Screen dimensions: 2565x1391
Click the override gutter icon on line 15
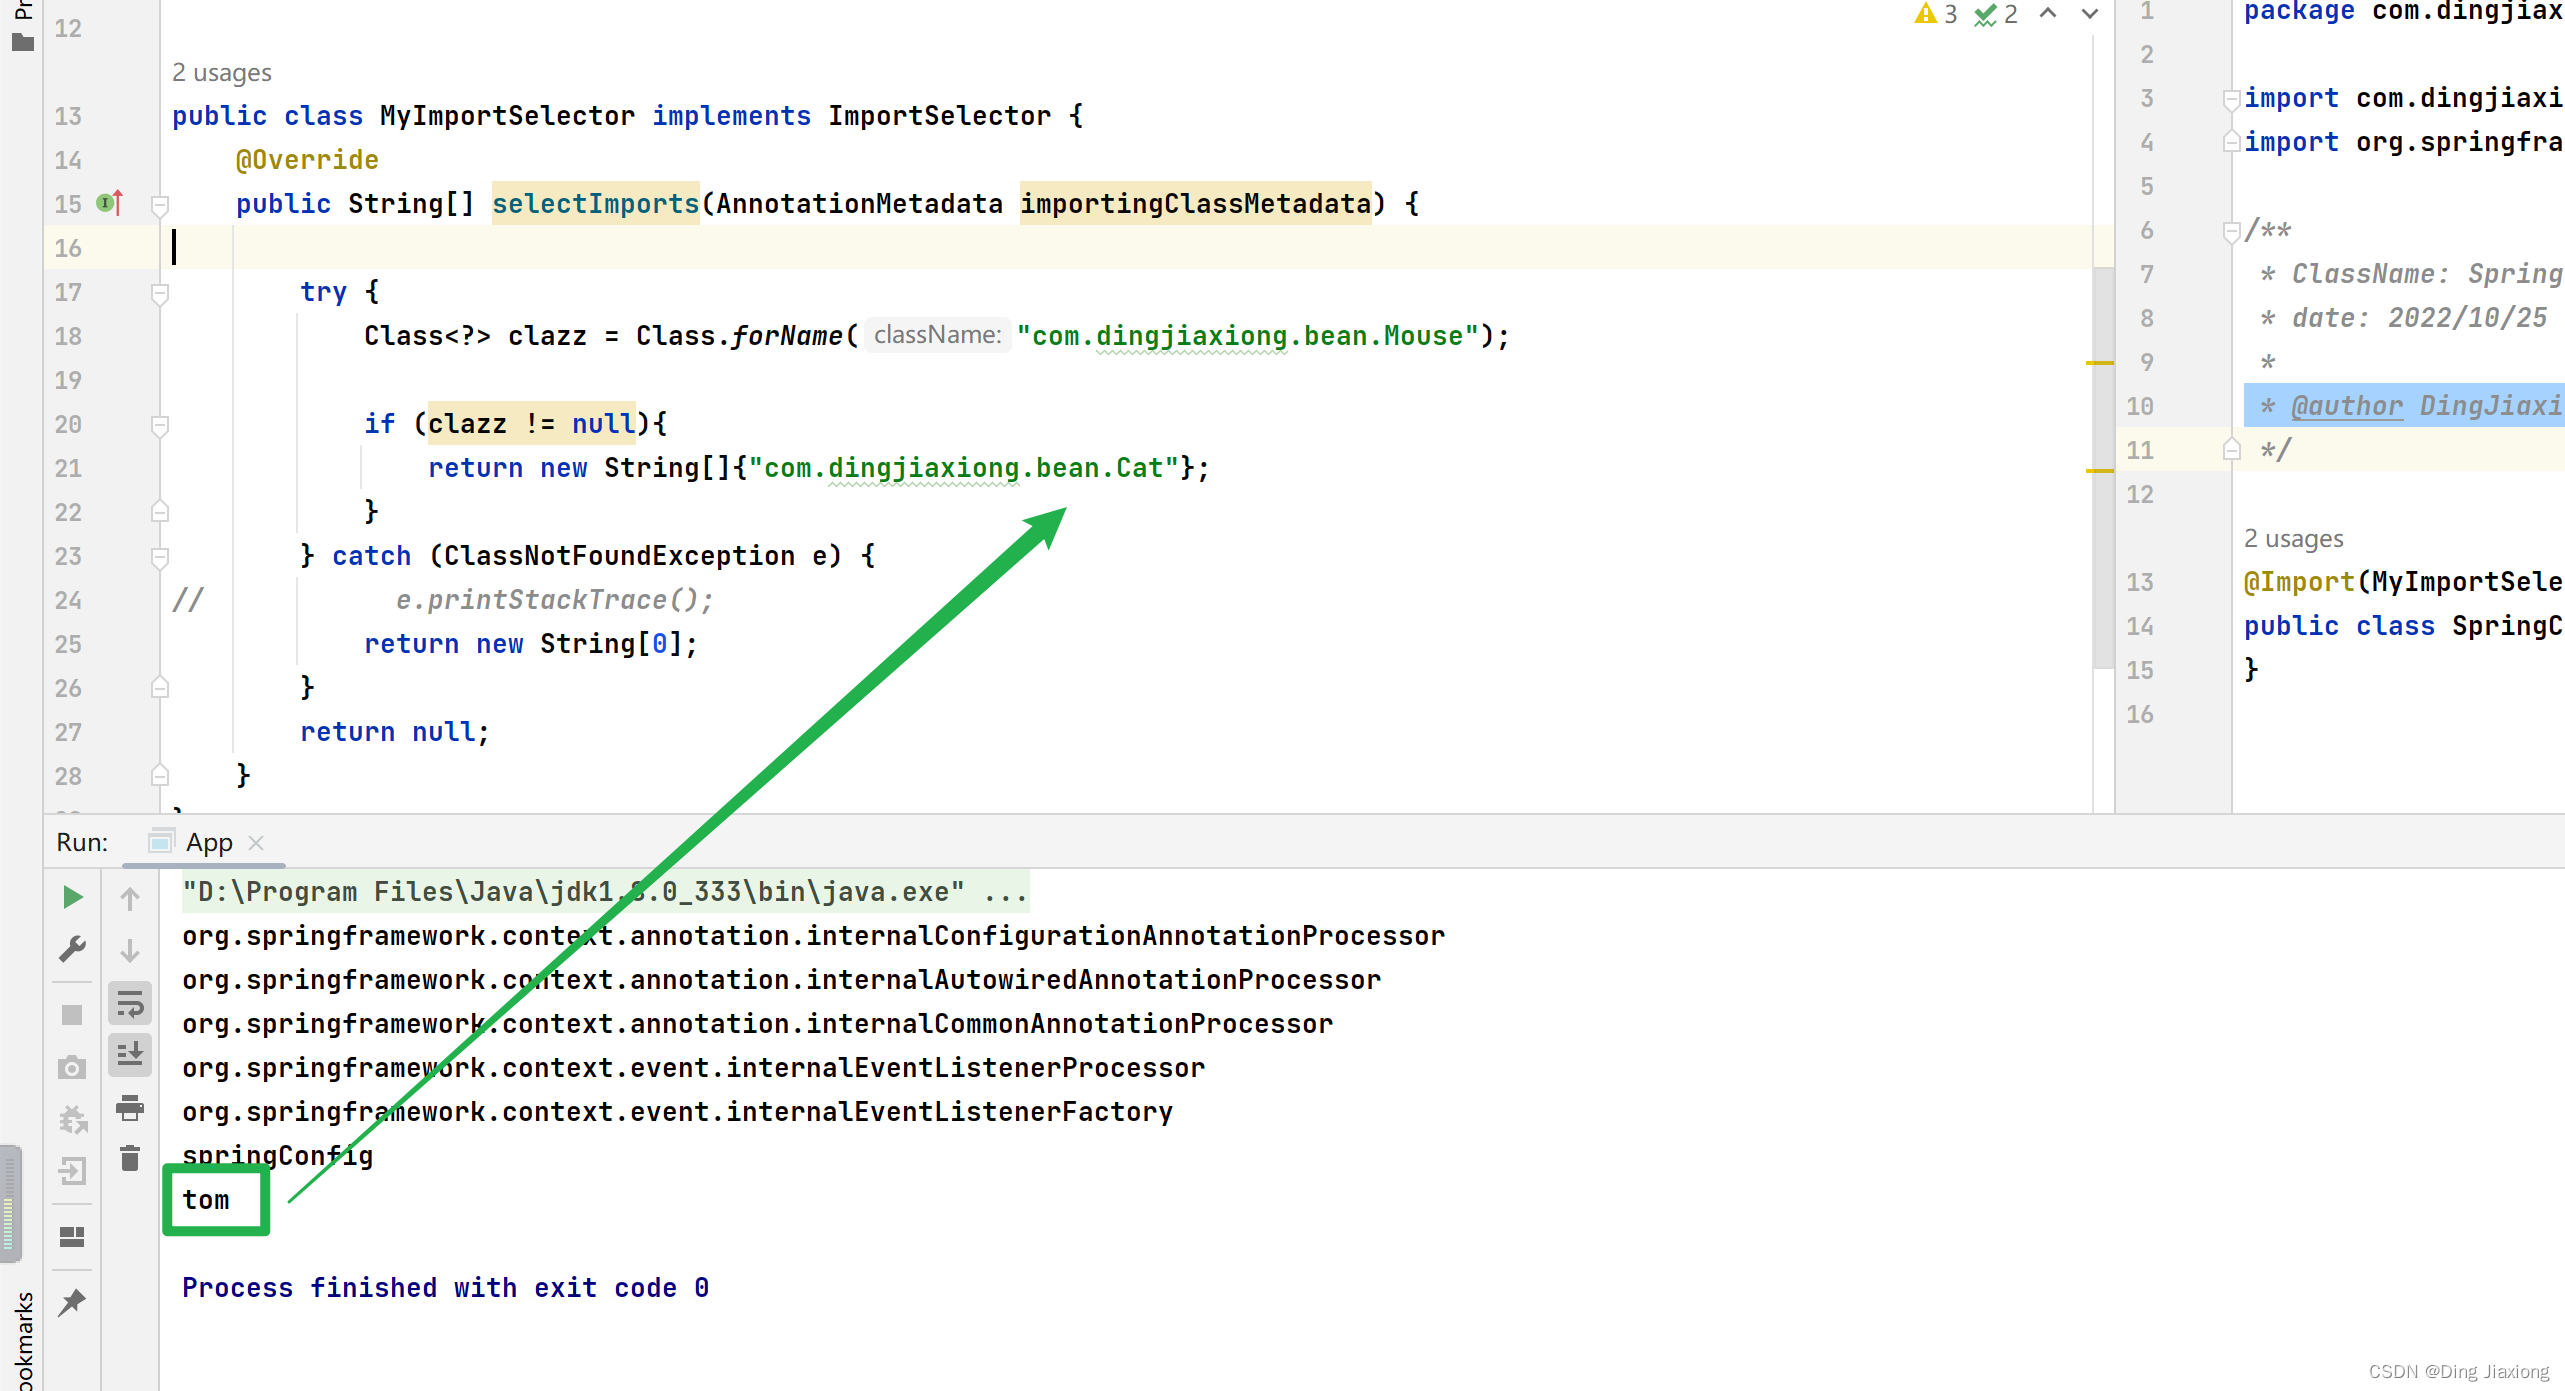[109, 203]
